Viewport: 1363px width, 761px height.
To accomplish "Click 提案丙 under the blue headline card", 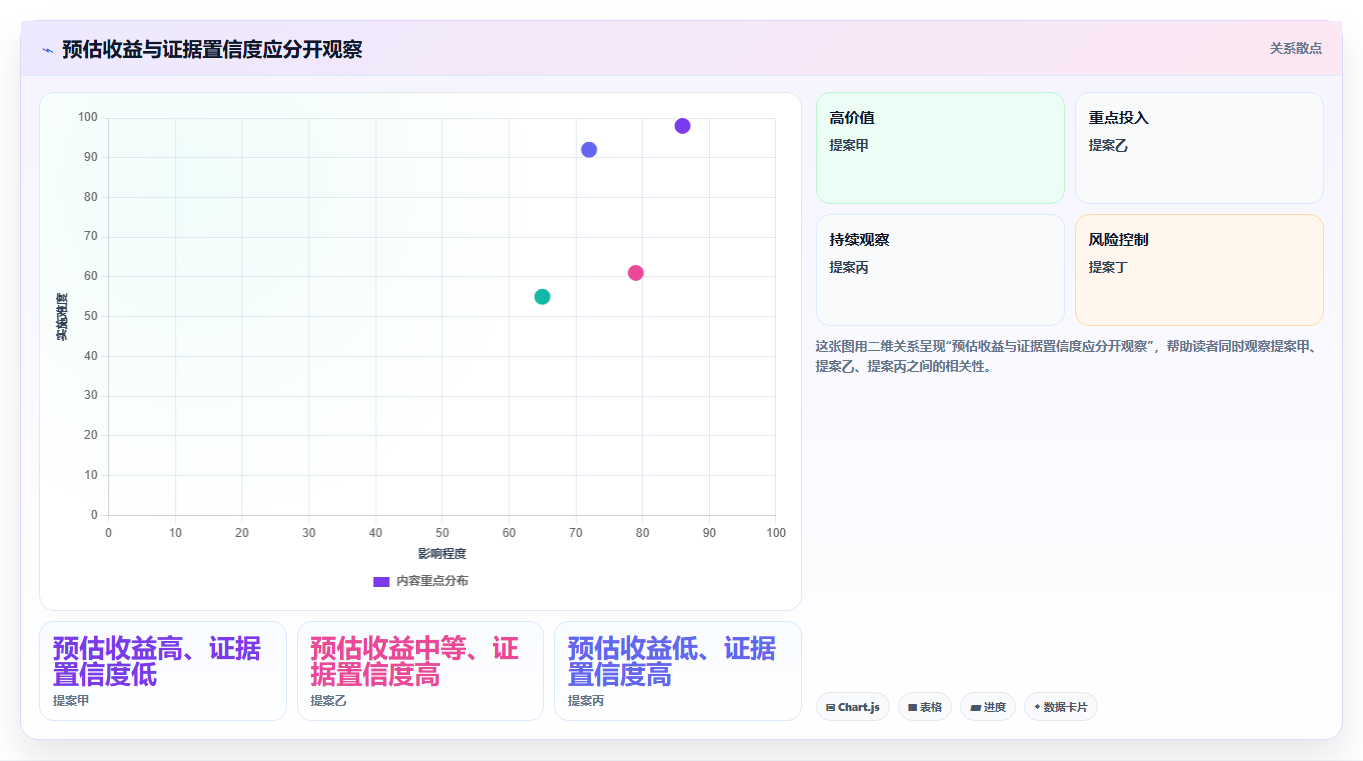I will coord(586,701).
